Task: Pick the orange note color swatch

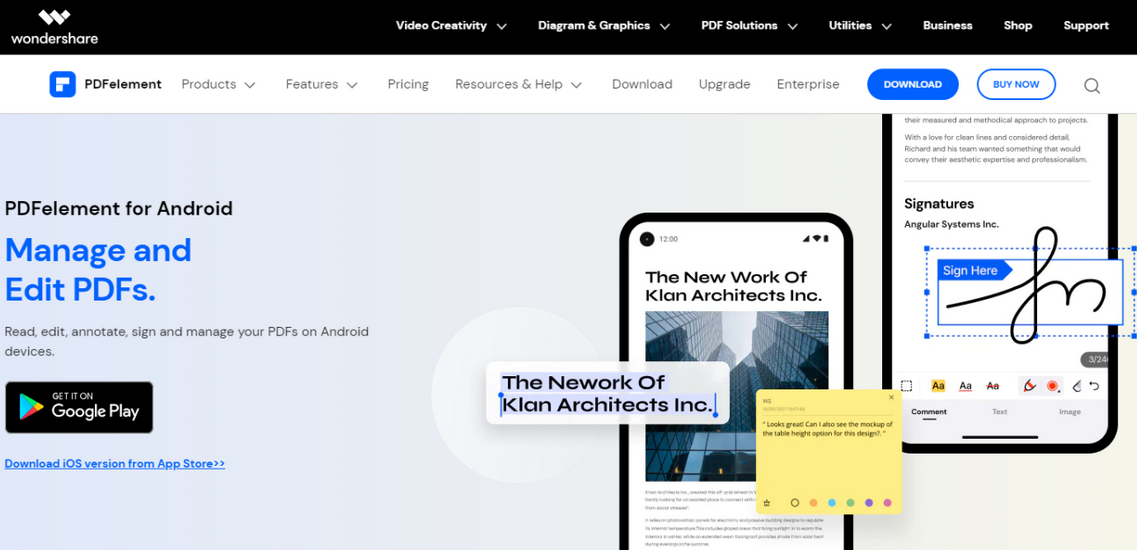Action: (x=814, y=503)
